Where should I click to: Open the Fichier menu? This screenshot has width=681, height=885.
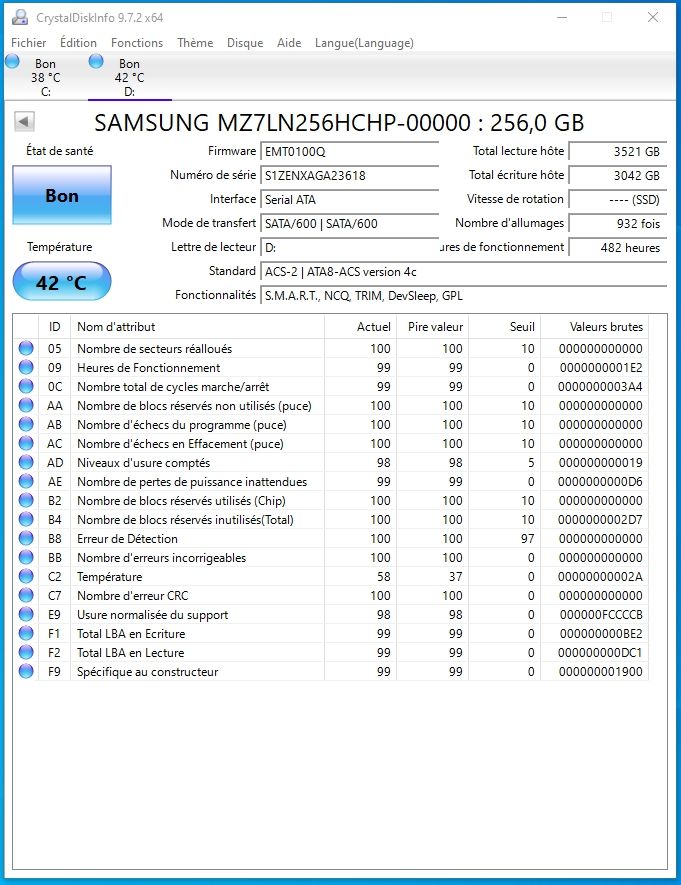[29, 43]
